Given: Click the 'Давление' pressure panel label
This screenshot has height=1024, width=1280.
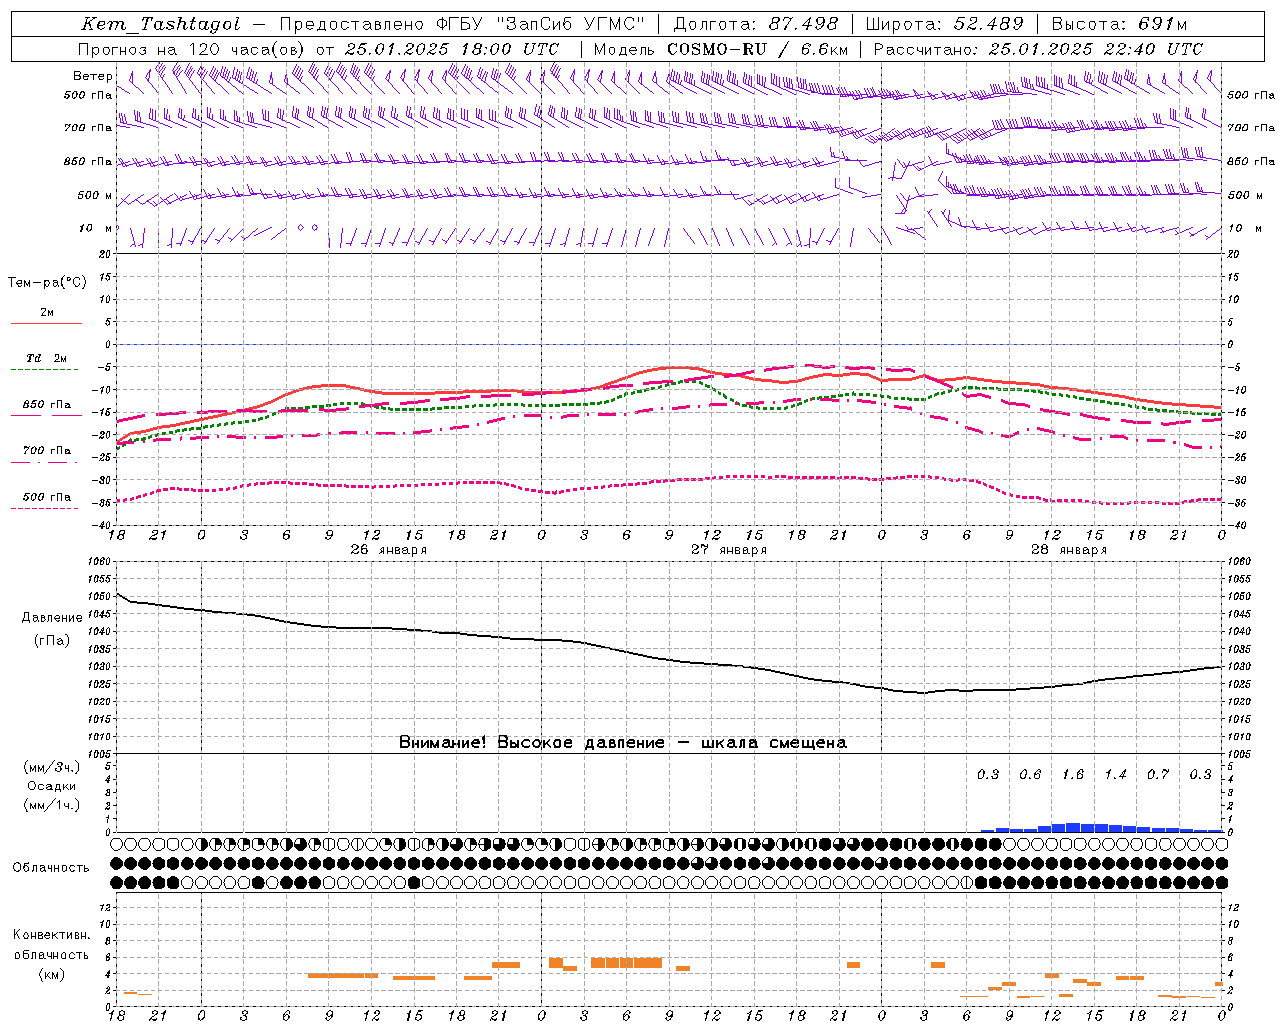Looking at the screenshot, I should point(52,618).
